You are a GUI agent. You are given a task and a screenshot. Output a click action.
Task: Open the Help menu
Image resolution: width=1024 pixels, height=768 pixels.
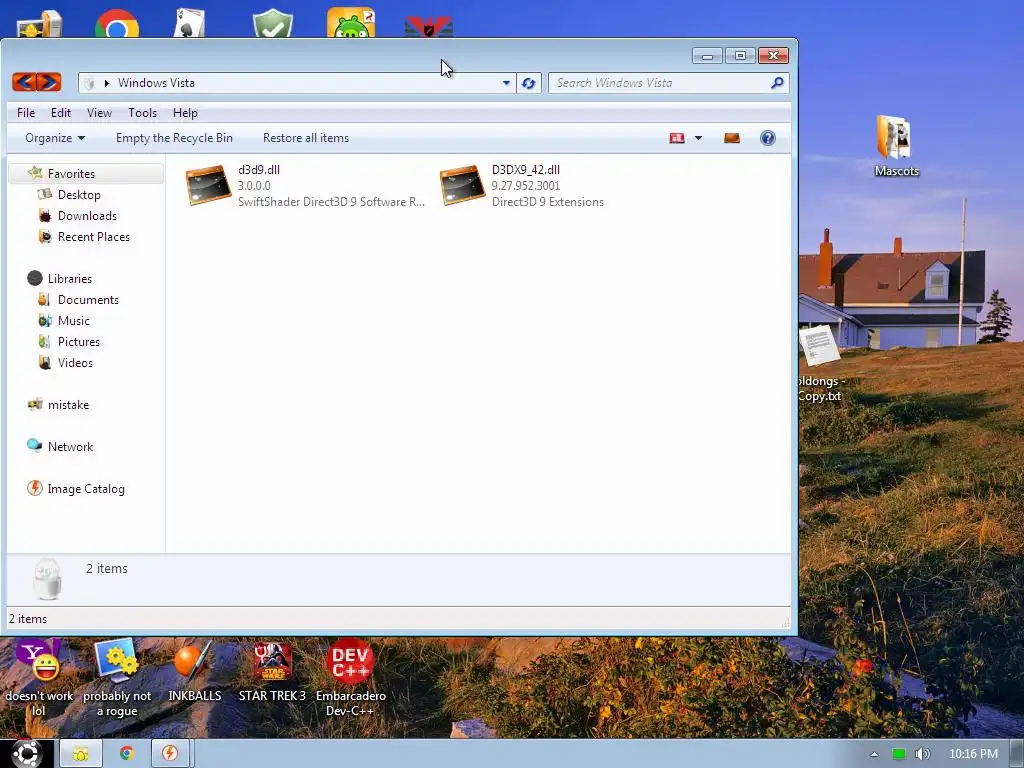tap(185, 113)
